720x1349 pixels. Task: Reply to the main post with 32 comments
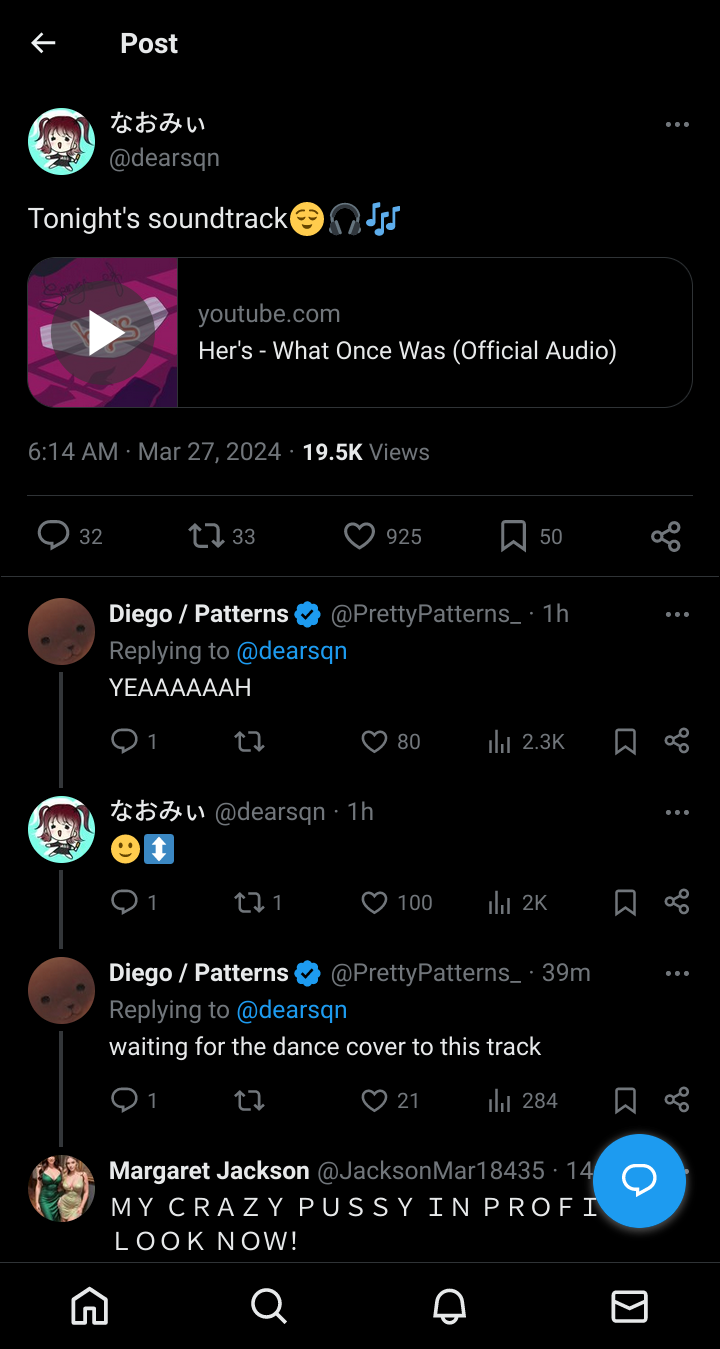[x=53, y=536]
